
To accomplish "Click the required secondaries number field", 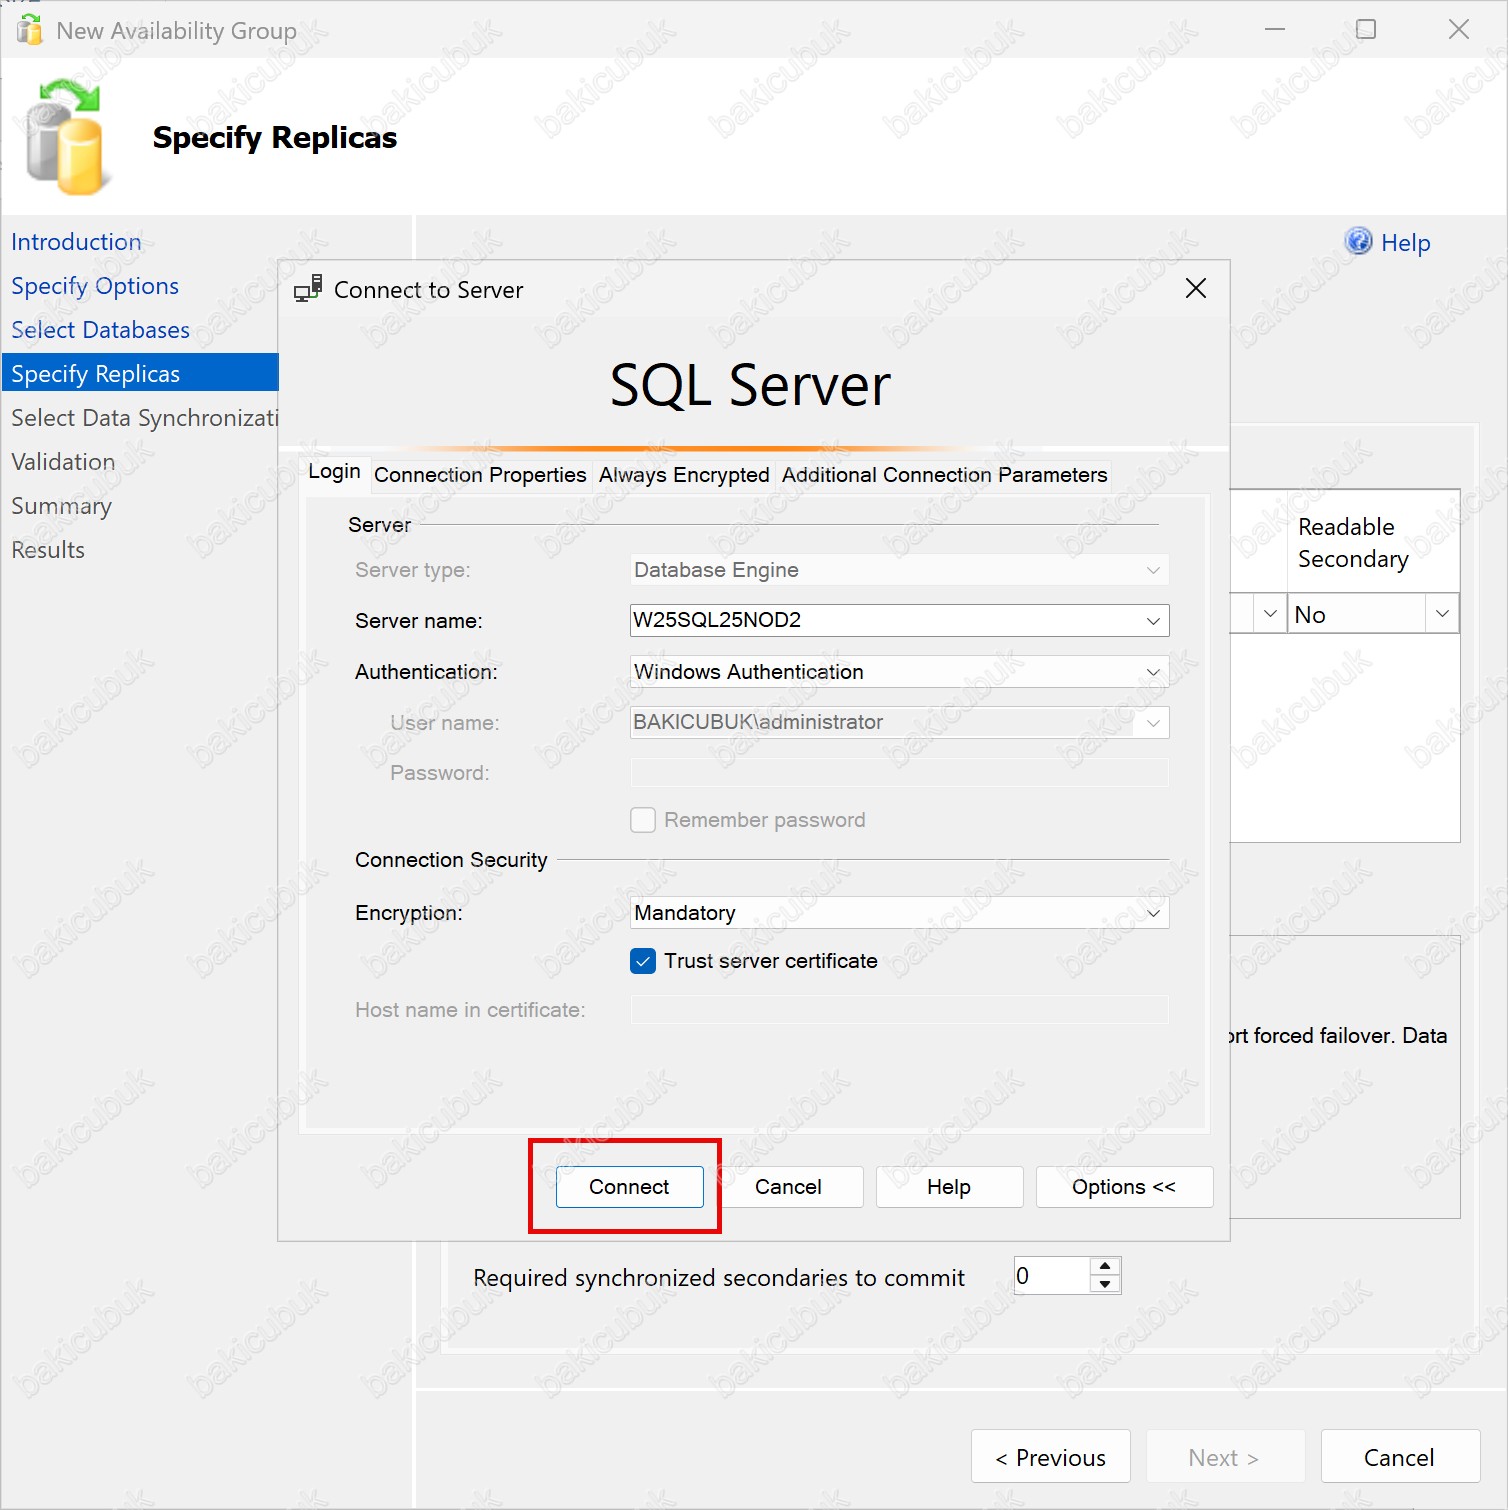I will [x=1050, y=1276].
